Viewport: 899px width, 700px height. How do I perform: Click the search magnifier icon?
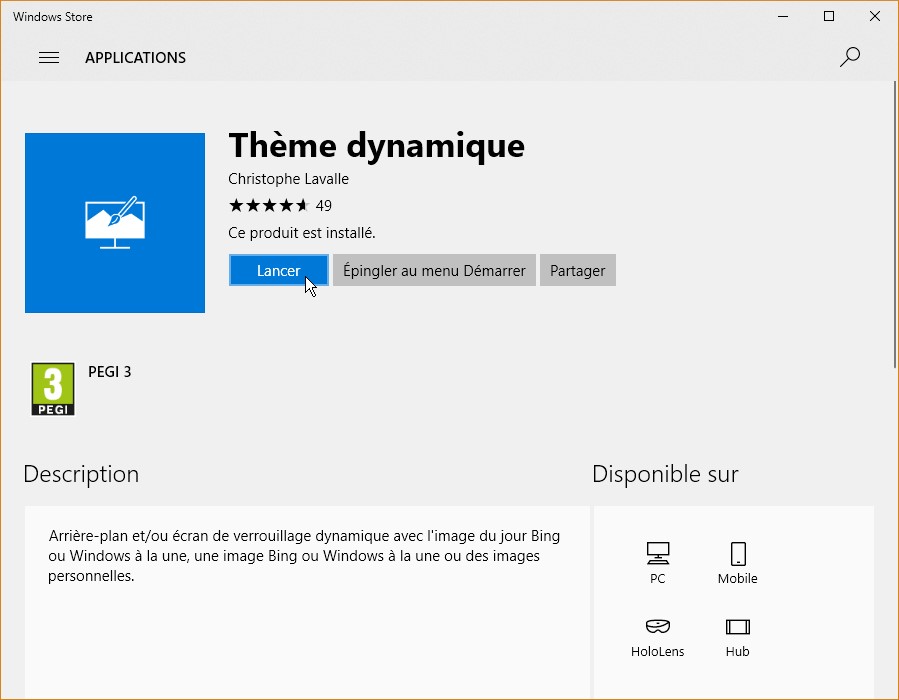850,57
